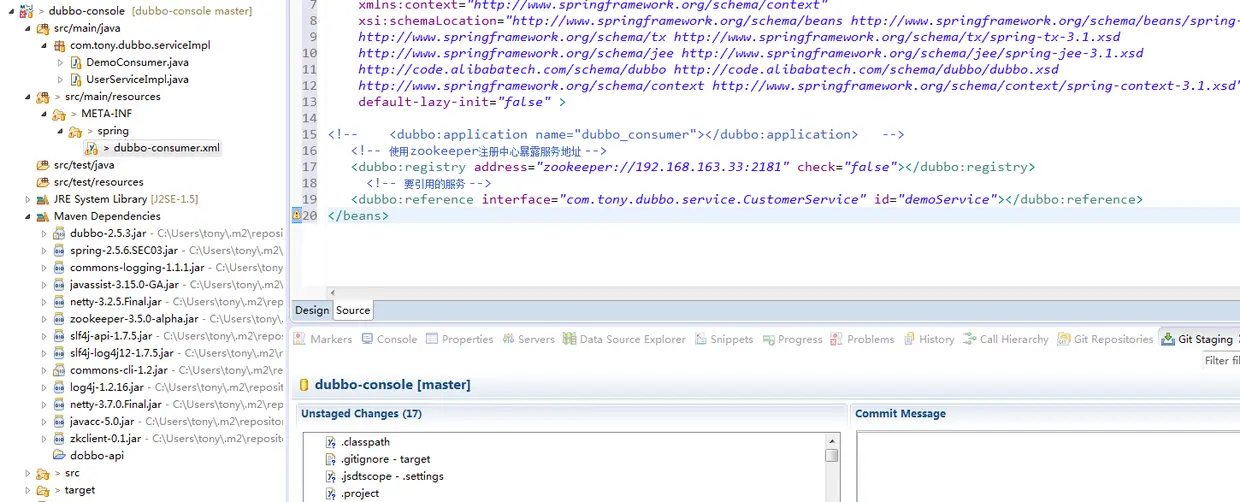1240x502 pixels.
Task: Click the Unstaged Changes scrollbar up arrow
Action: tap(831, 440)
